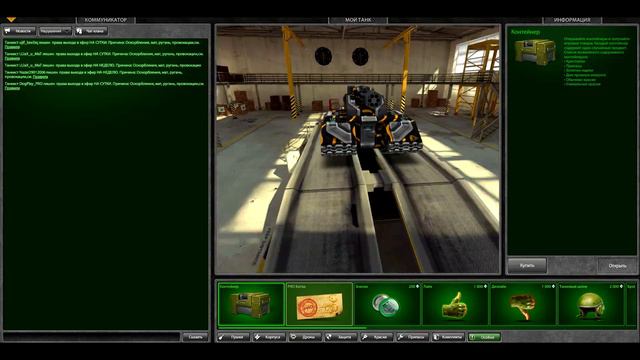Image resolution: width=640 pixels, height=360 pixels.
Task: Click into the chat message input field
Action: coord(91,337)
